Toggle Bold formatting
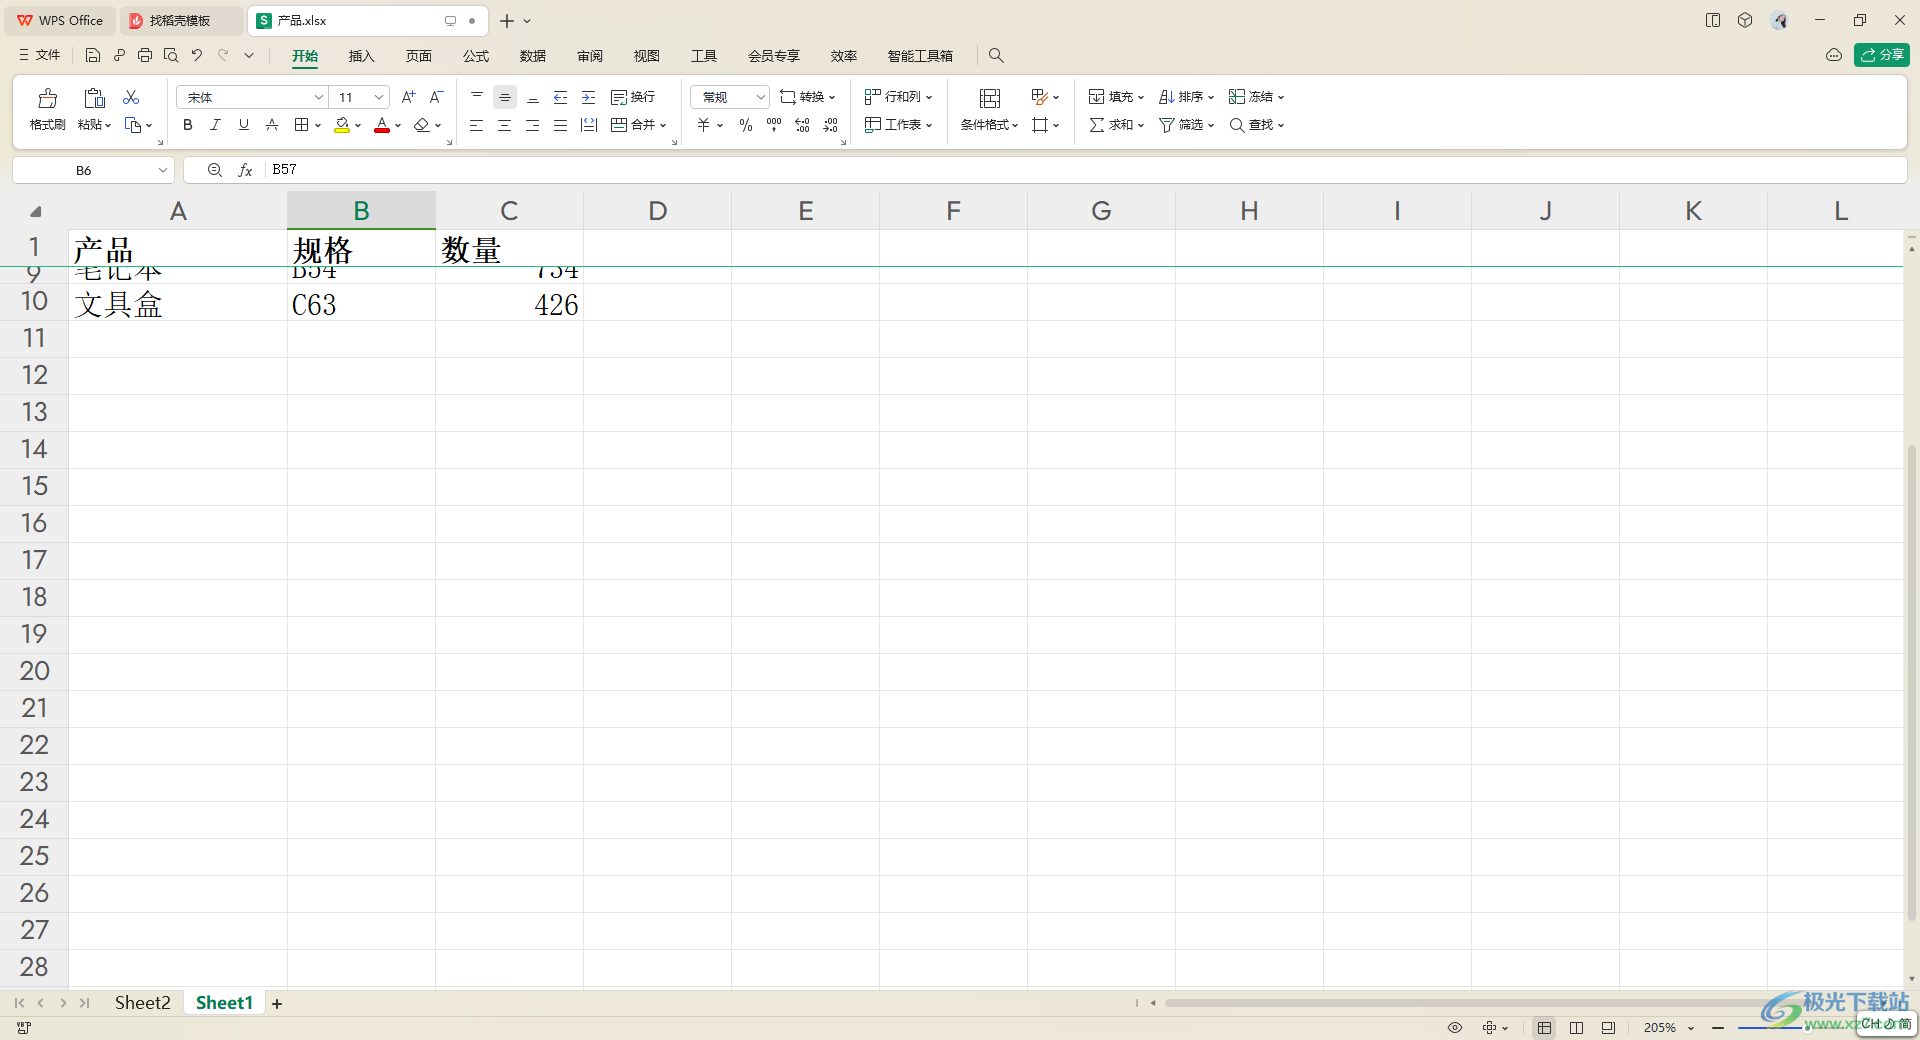1920x1040 pixels. 187,125
